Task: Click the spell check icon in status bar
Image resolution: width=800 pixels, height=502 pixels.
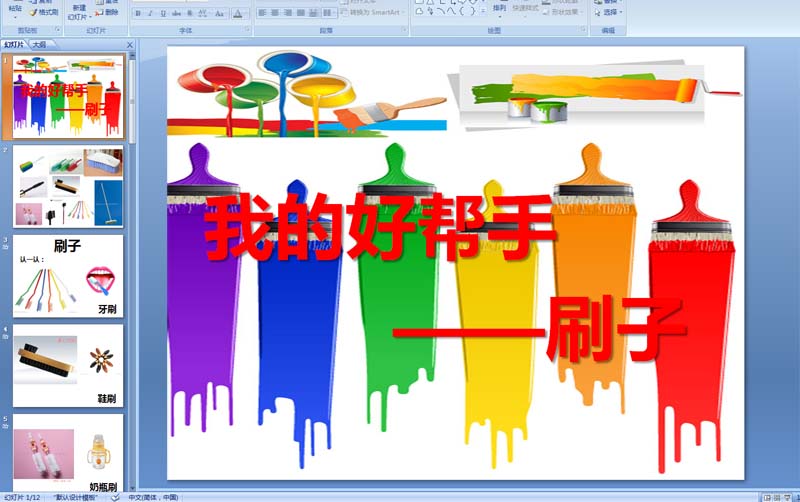Action: click(x=115, y=497)
